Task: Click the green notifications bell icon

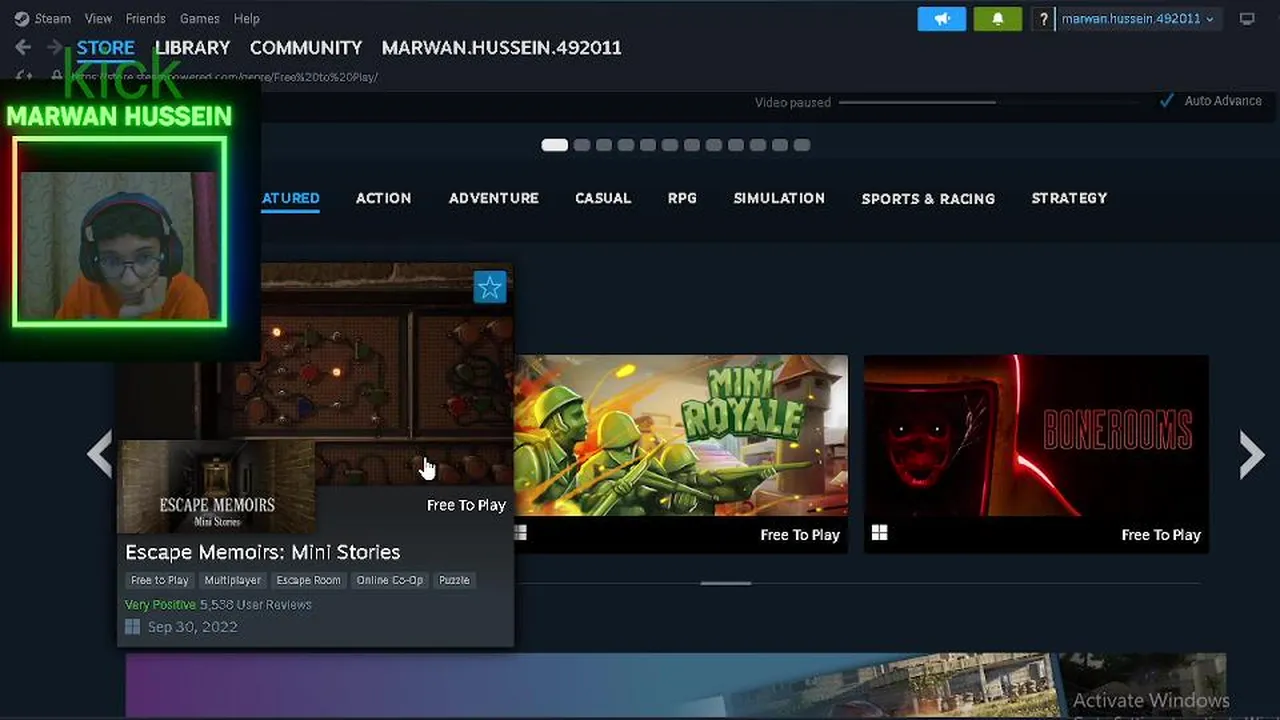Action: pyautogui.click(x=997, y=19)
